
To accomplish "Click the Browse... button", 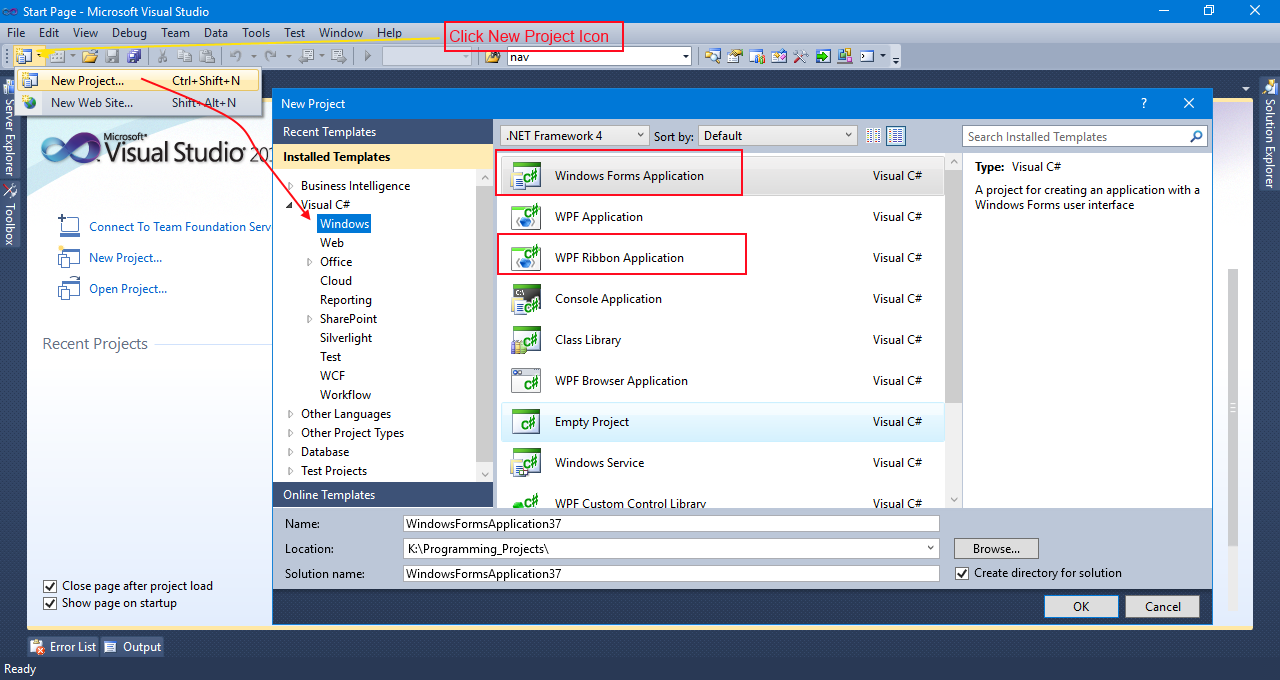I will 996,548.
